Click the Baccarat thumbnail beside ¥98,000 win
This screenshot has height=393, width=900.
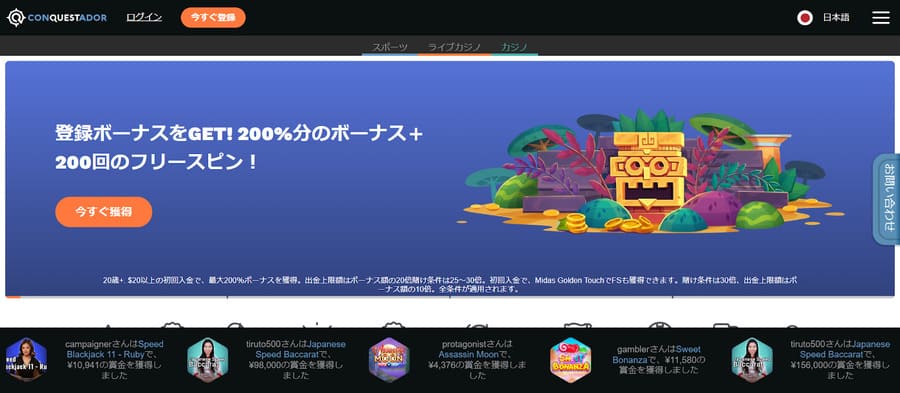[208, 360]
